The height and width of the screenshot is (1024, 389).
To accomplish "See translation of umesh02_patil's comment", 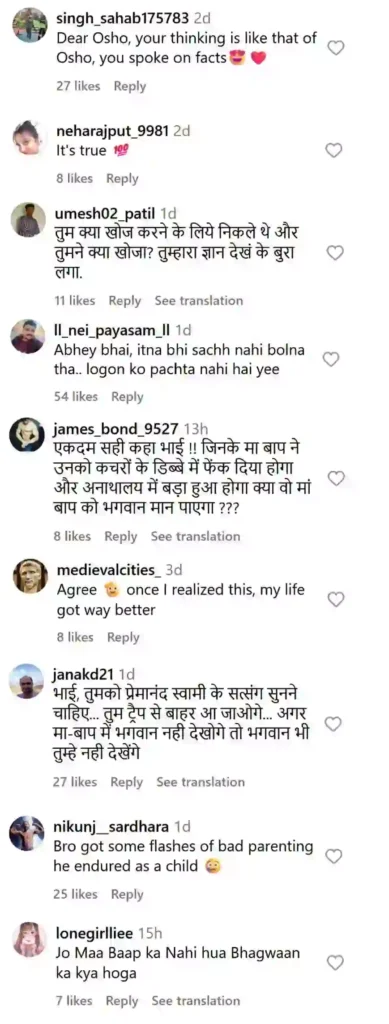I will [198, 300].
